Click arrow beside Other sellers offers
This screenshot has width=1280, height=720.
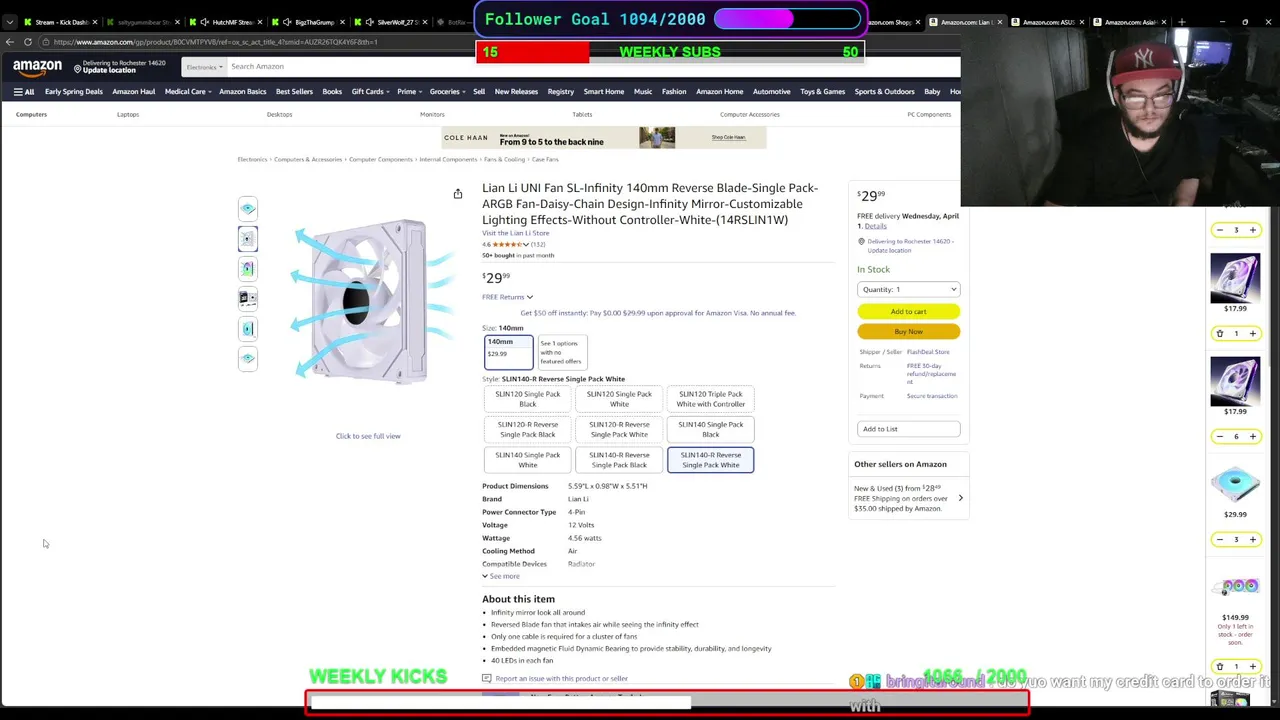point(960,498)
